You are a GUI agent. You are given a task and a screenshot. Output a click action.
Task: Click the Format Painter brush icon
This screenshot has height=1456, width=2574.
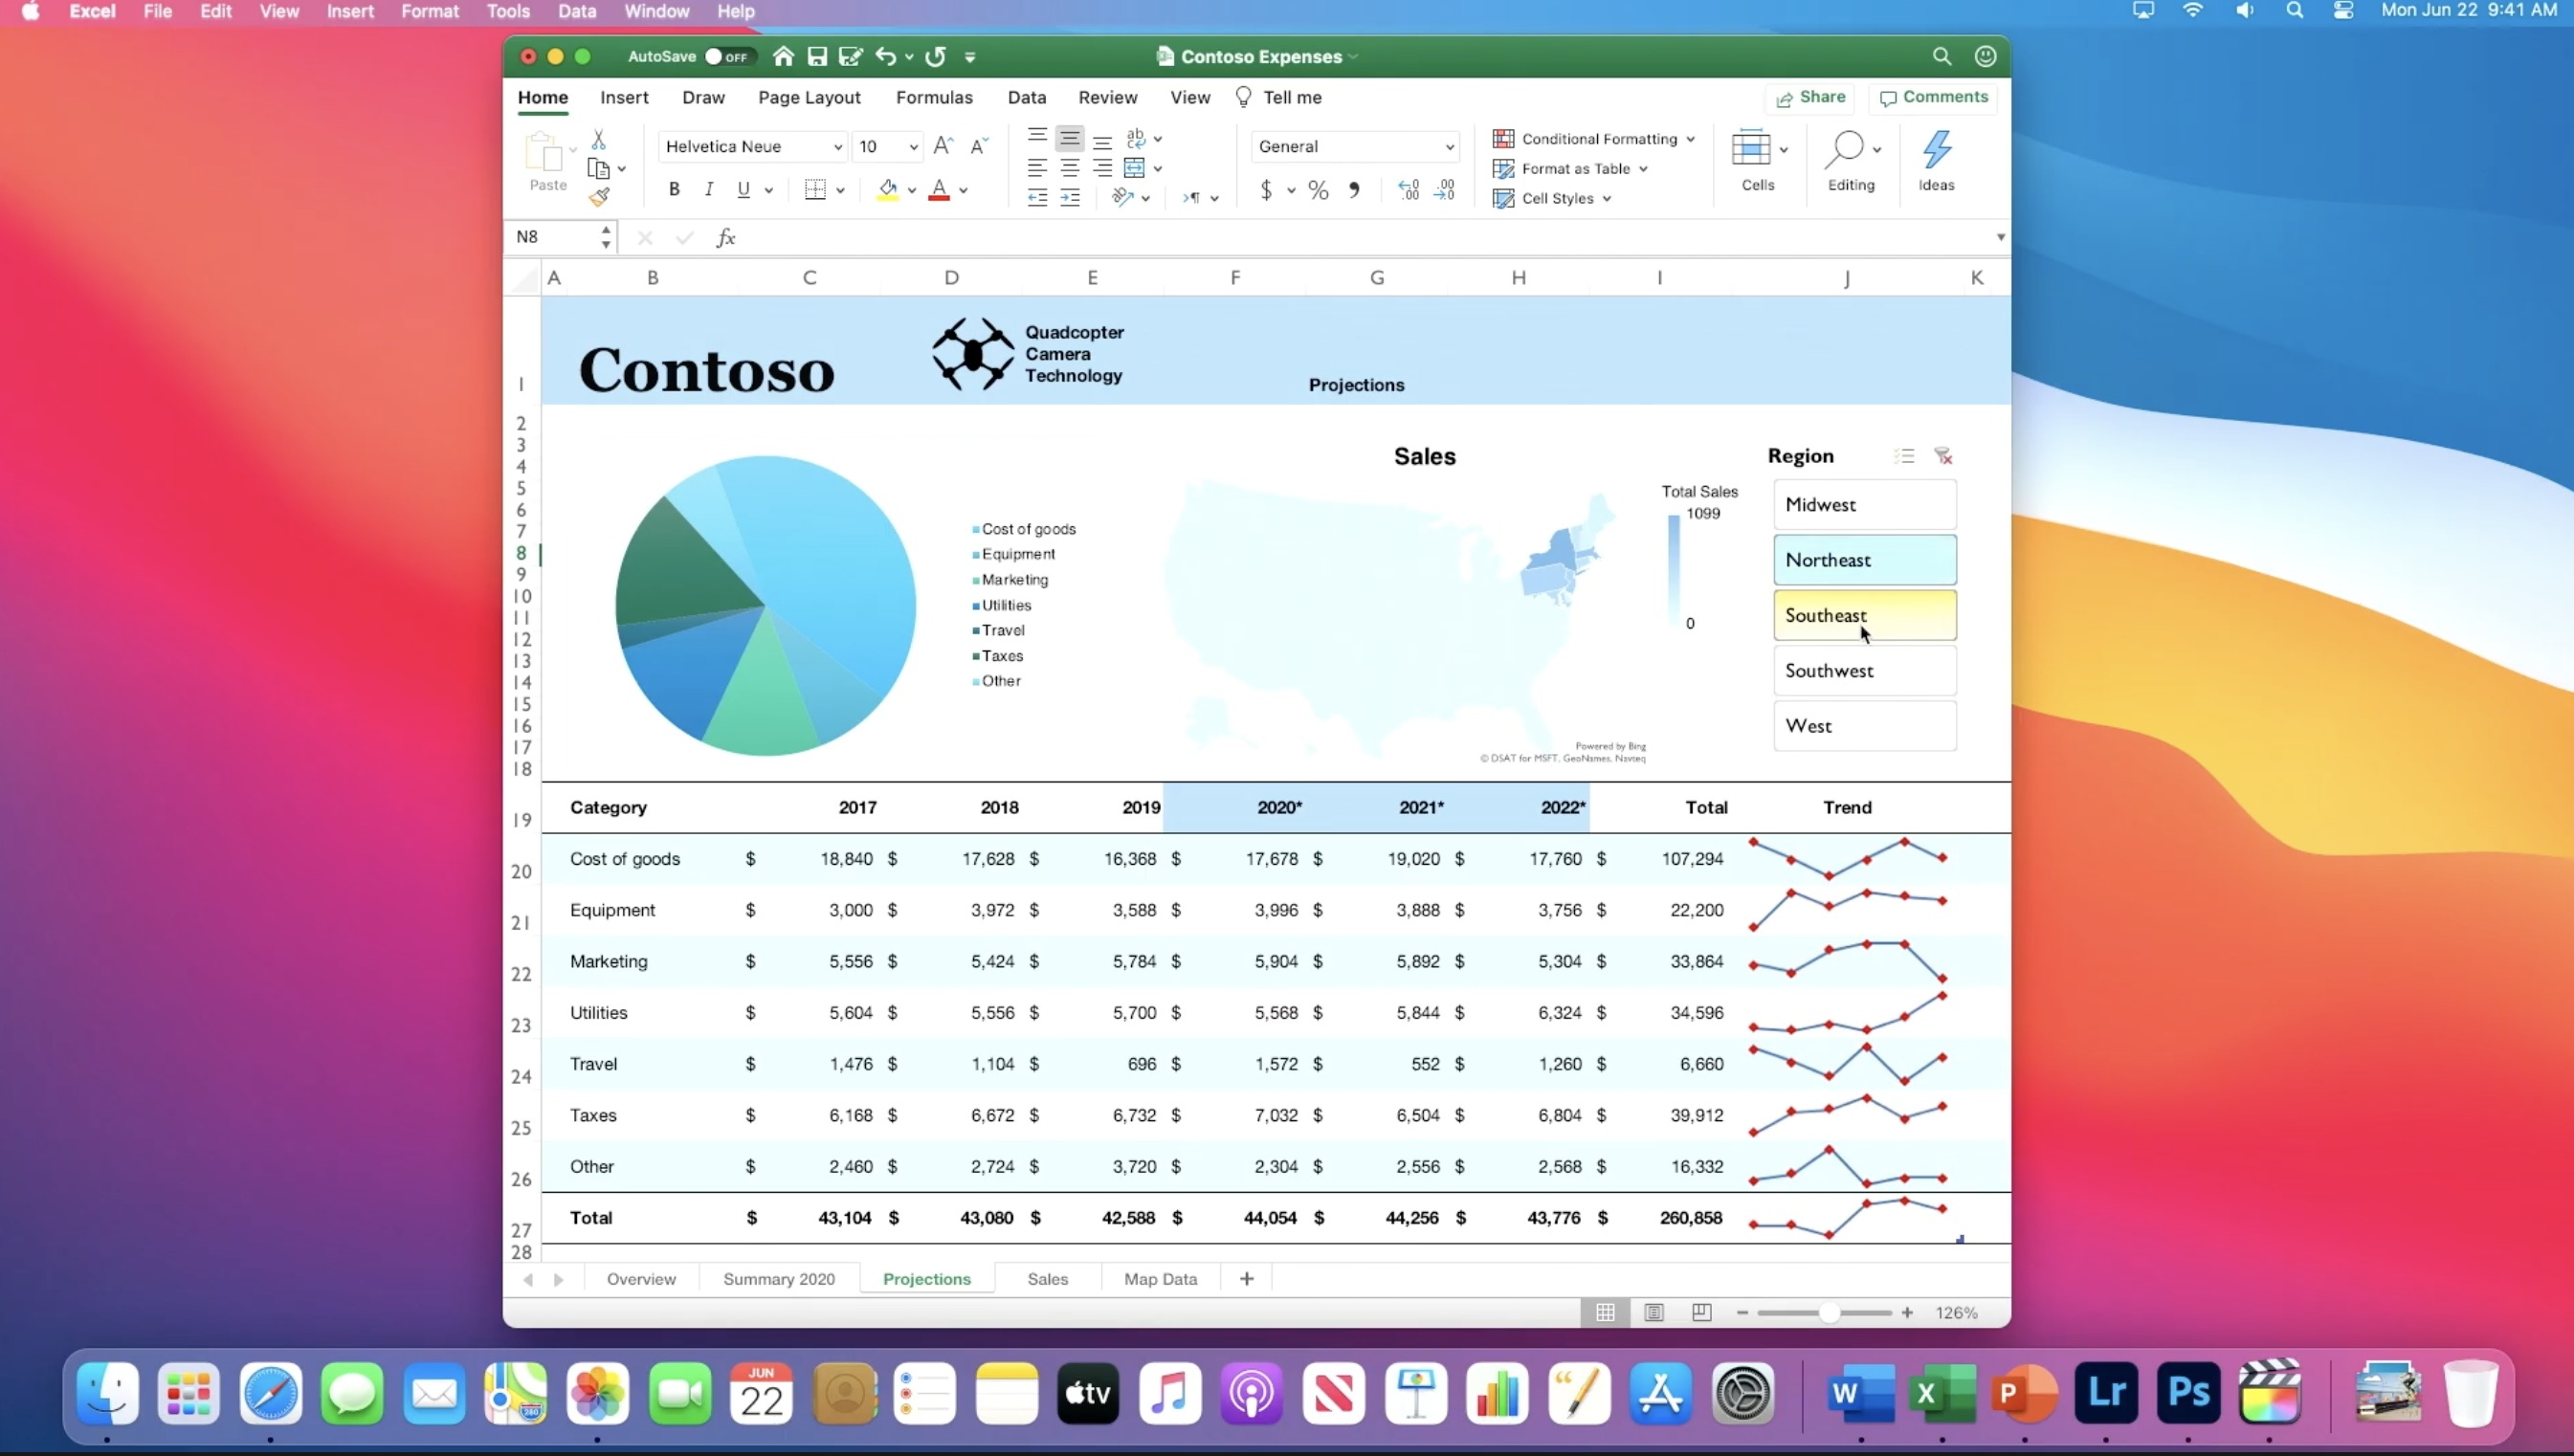599,197
